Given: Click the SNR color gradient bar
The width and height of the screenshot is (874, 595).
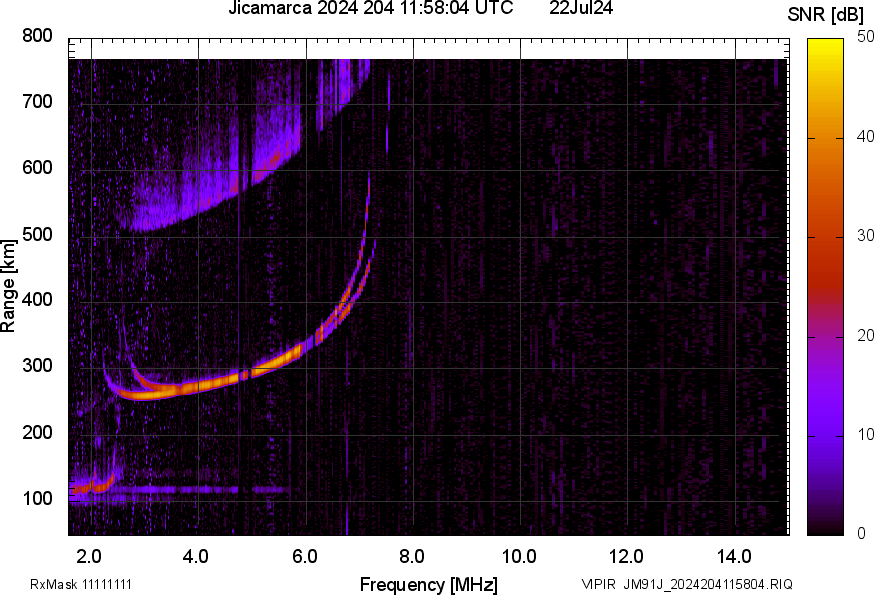Looking at the screenshot, I should pos(826,286).
